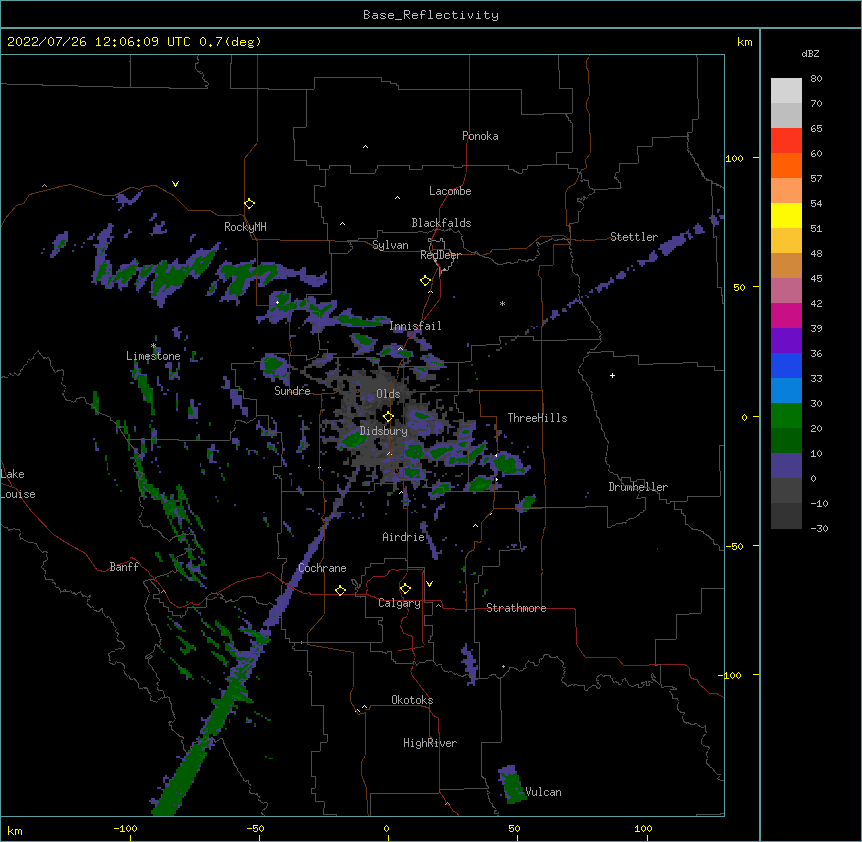Click the -50 tick on the horizontal km axis
The width and height of the screenshot is (862, 842).
click(255, 829)
